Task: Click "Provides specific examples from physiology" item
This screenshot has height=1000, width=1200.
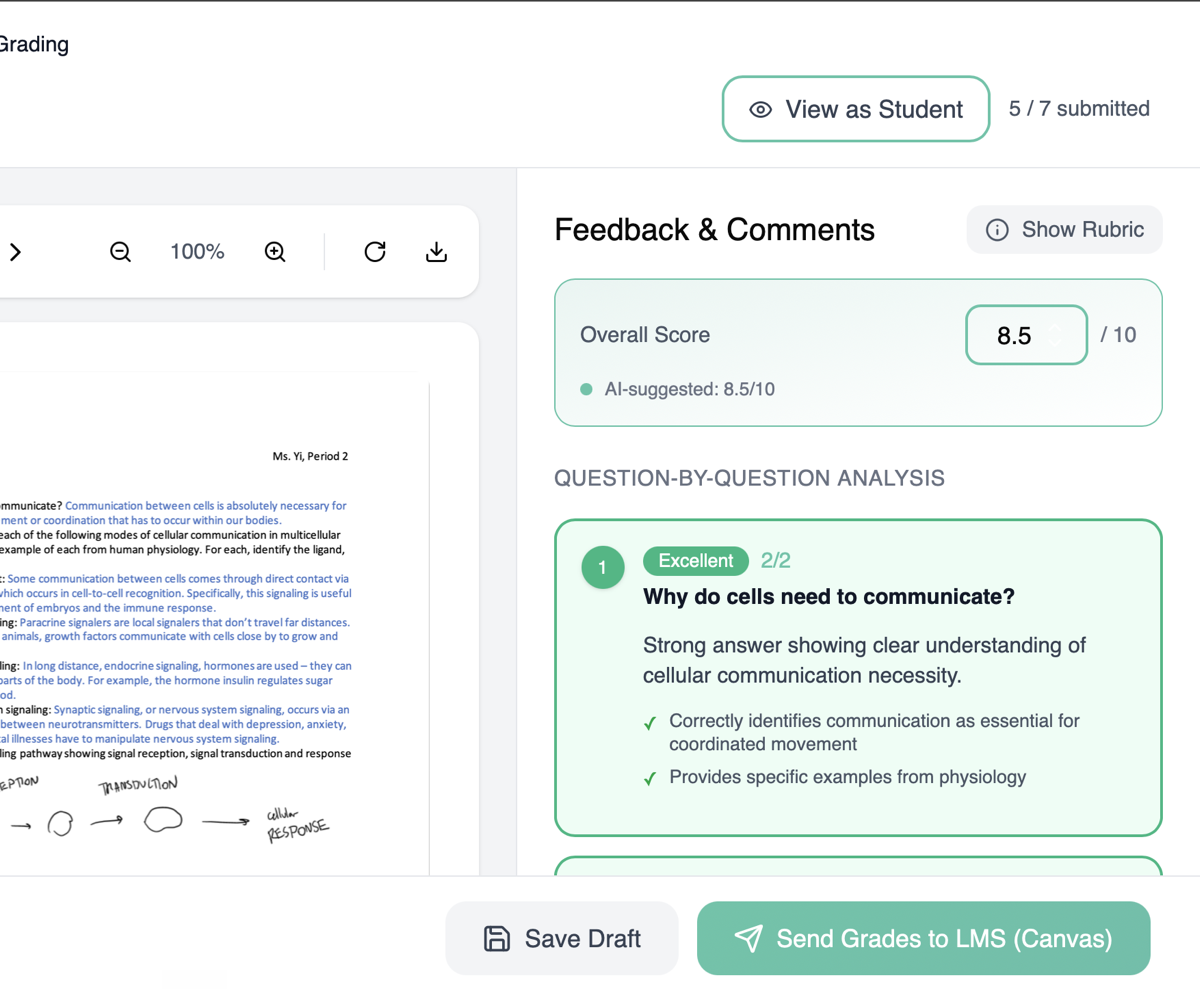Action: tap(847, 777)
